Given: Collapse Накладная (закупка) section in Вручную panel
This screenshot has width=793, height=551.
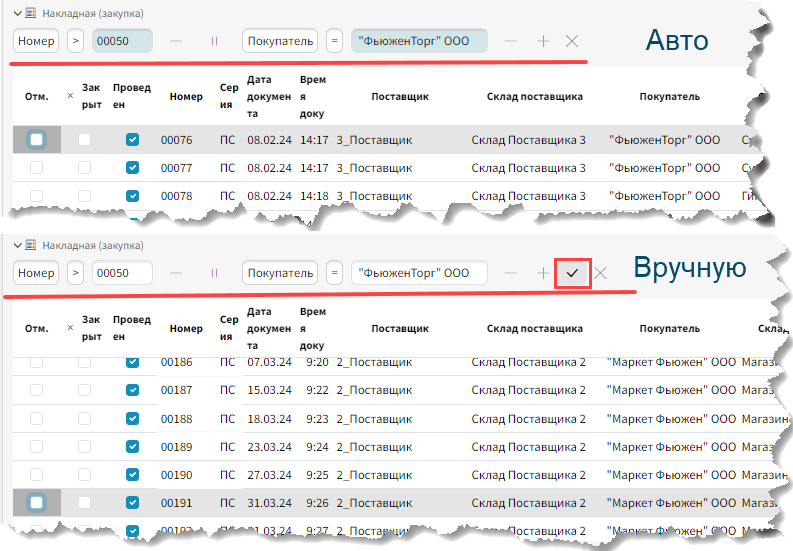Looking at the screenshot, I should pyautogui.click(x=17, y=245).
